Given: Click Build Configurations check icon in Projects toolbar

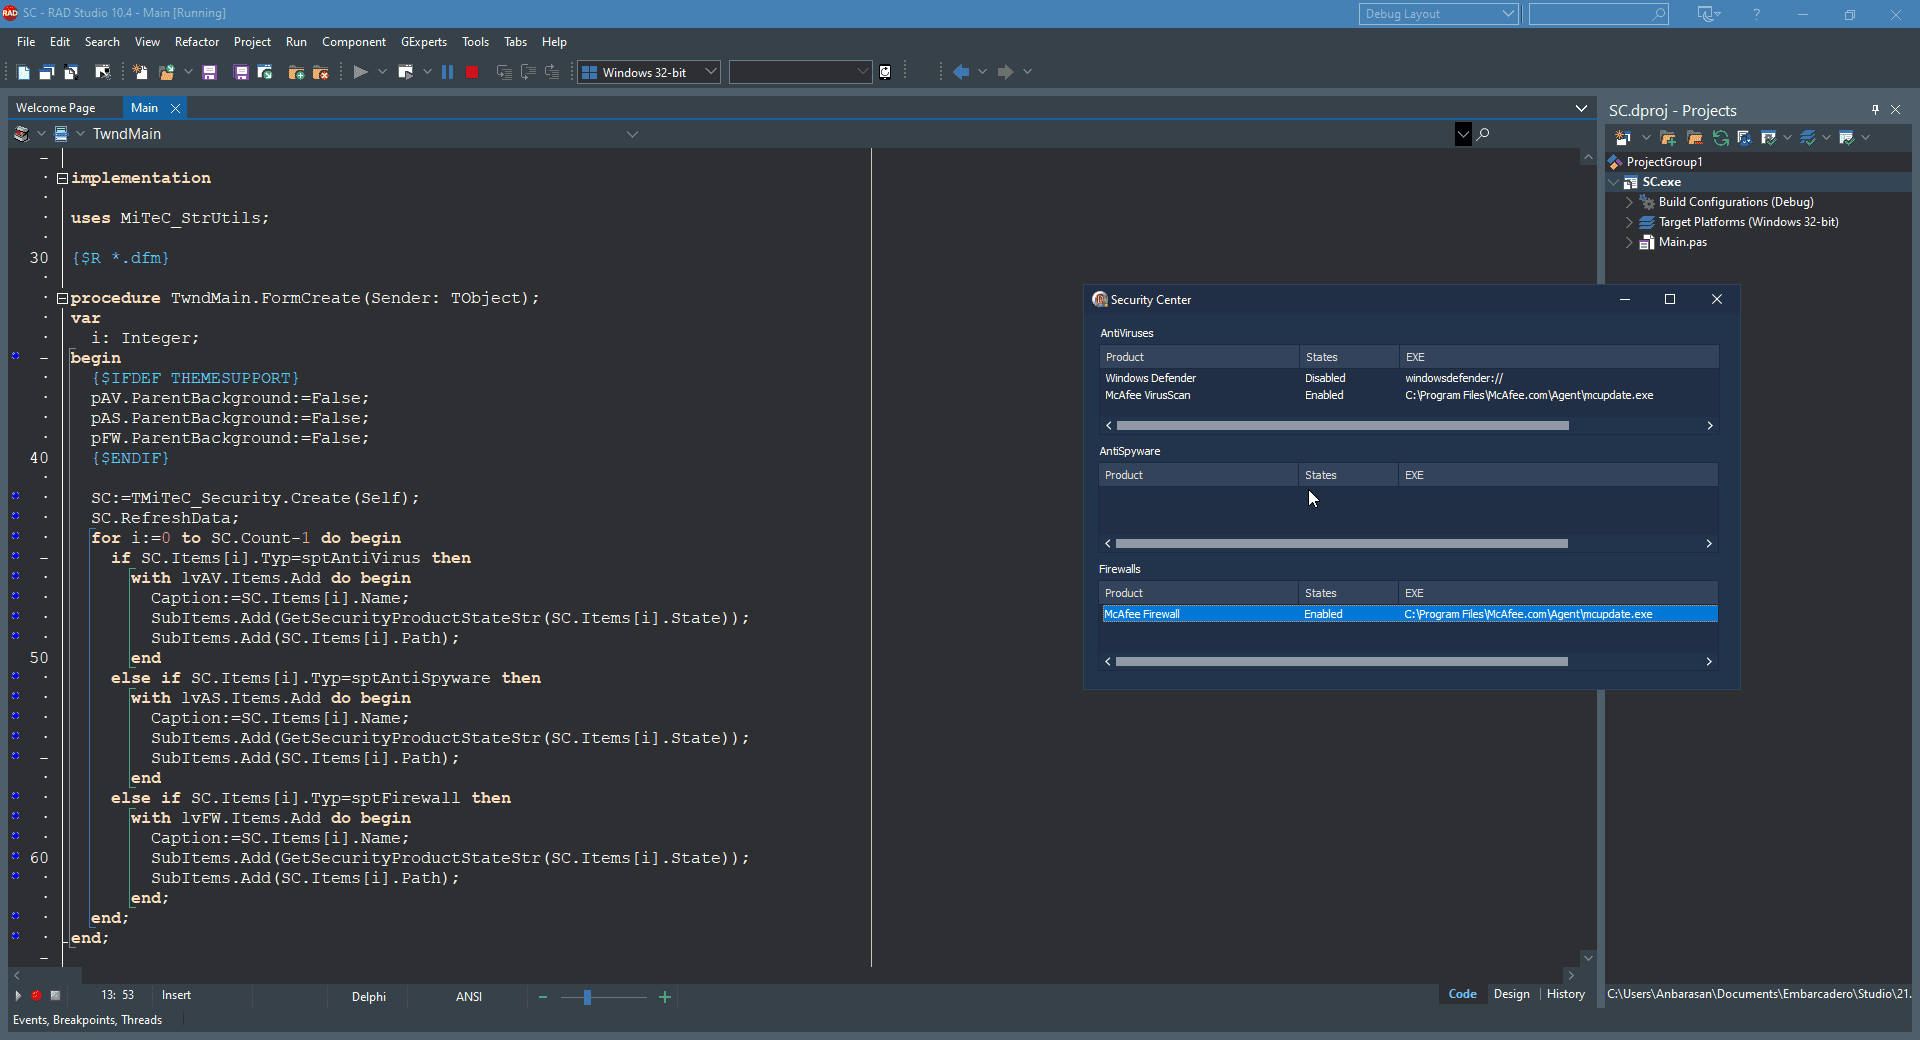Looking at the screenshot, I should [x=1769, y=138].
